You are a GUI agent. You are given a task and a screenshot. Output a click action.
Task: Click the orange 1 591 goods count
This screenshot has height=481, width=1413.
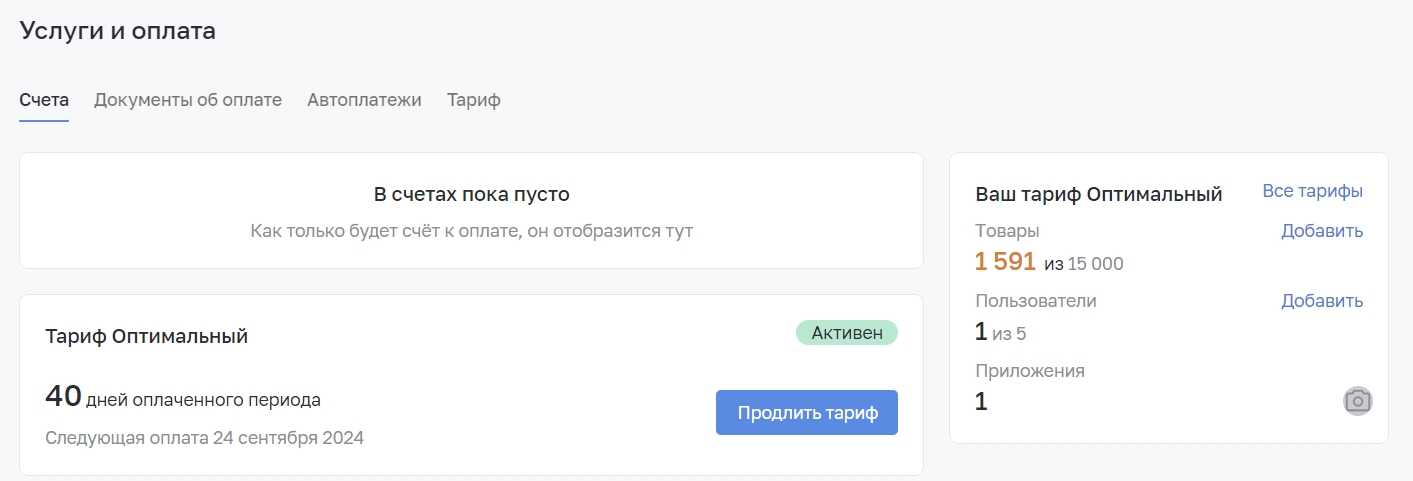[x=1006, y=262]
